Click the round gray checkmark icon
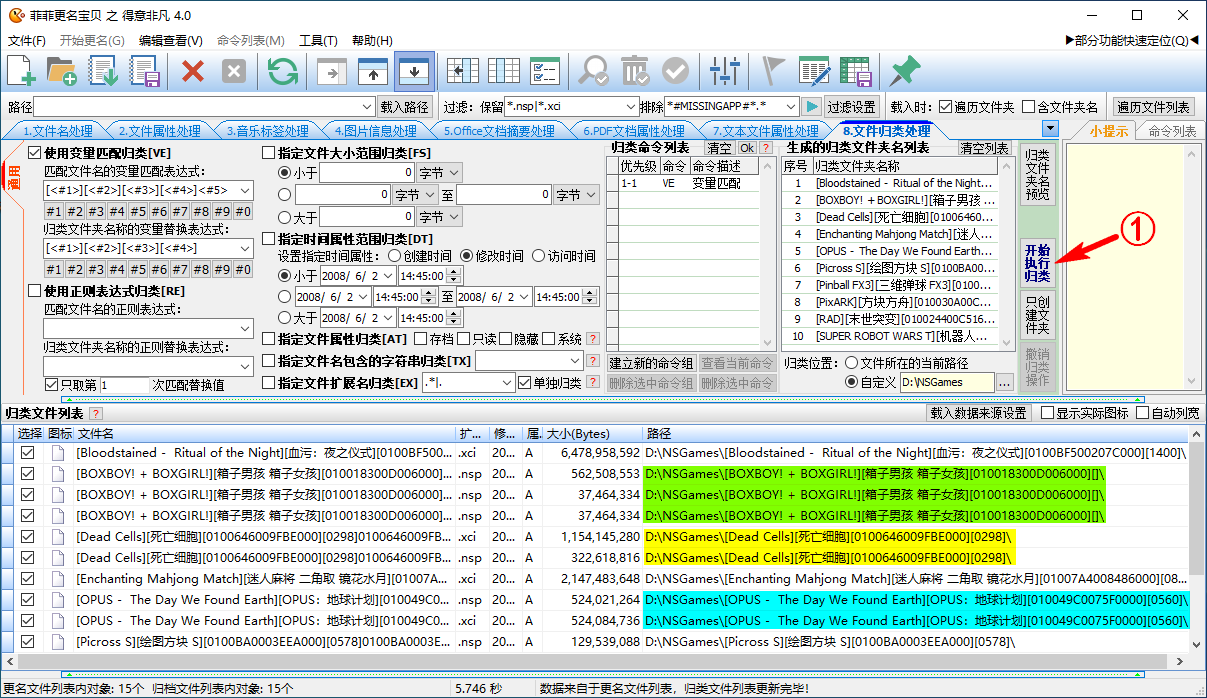Screen dimensions: 1207x698 pos(676,71)
